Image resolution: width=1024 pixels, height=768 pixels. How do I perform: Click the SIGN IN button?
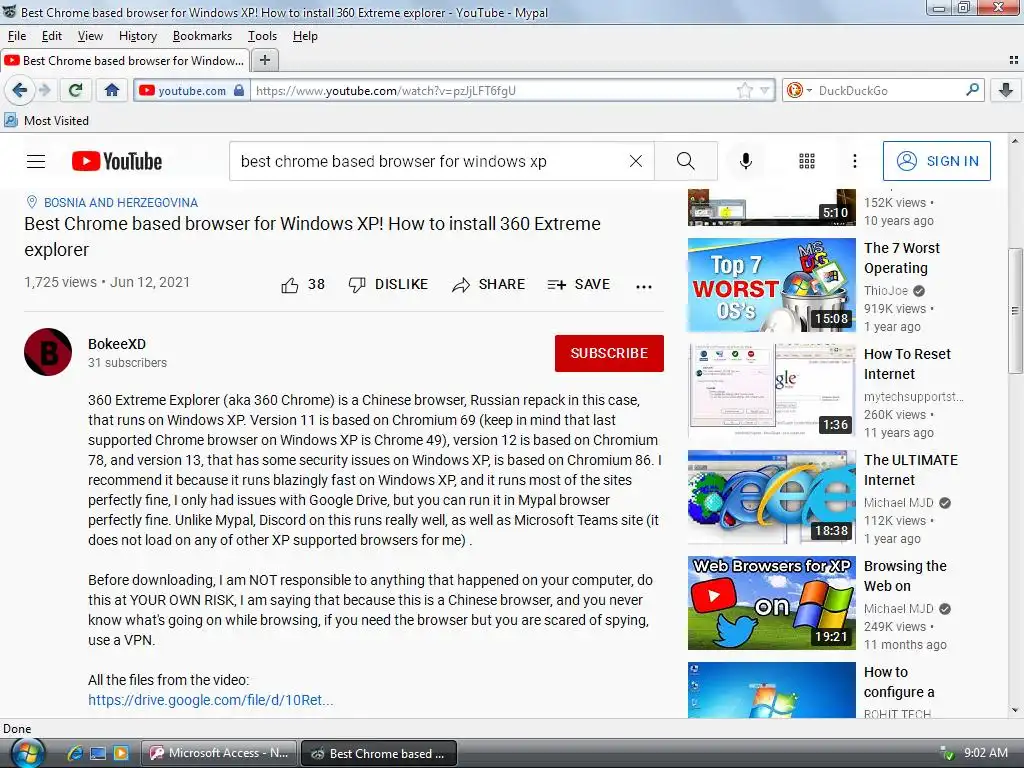936,161
